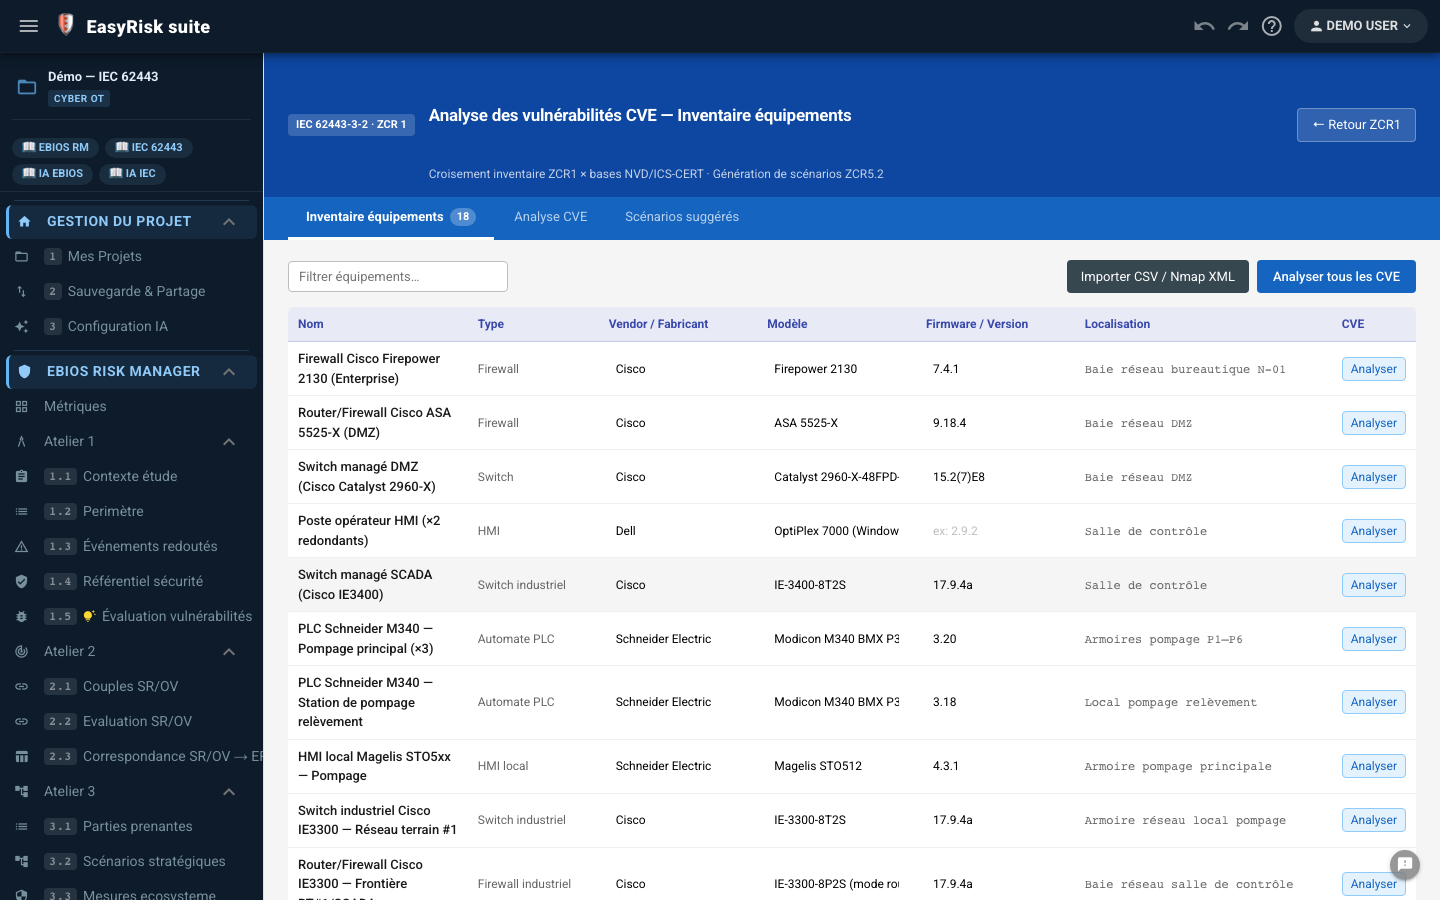1440x900 pixels.
Task: Open the IA IEC guide badge
Action: (x=133, y=173)
